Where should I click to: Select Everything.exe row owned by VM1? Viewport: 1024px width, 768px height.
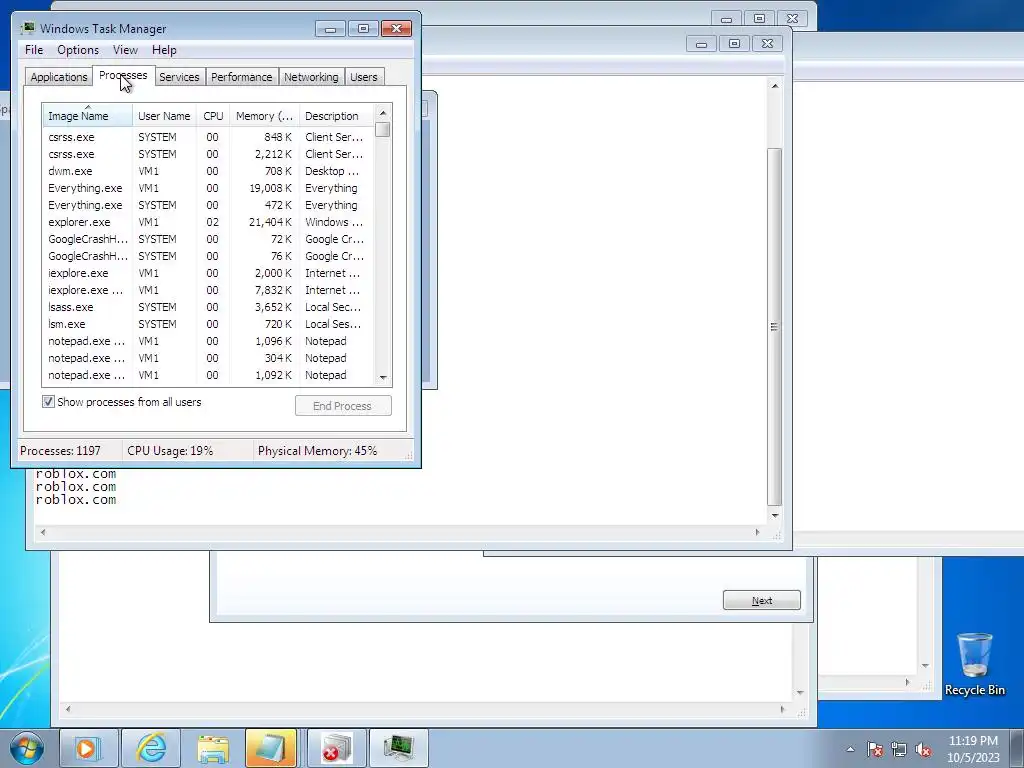208,188
